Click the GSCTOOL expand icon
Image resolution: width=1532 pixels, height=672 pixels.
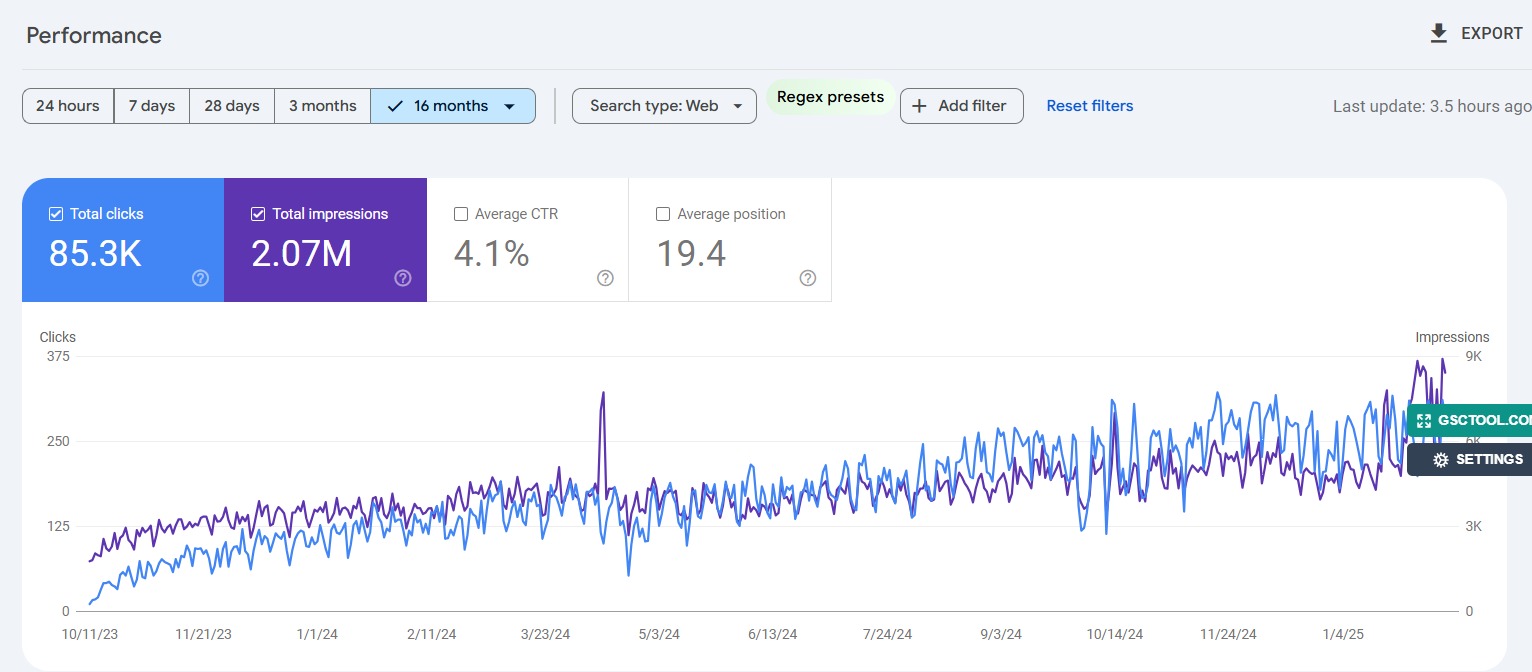tap(1424, 421)
